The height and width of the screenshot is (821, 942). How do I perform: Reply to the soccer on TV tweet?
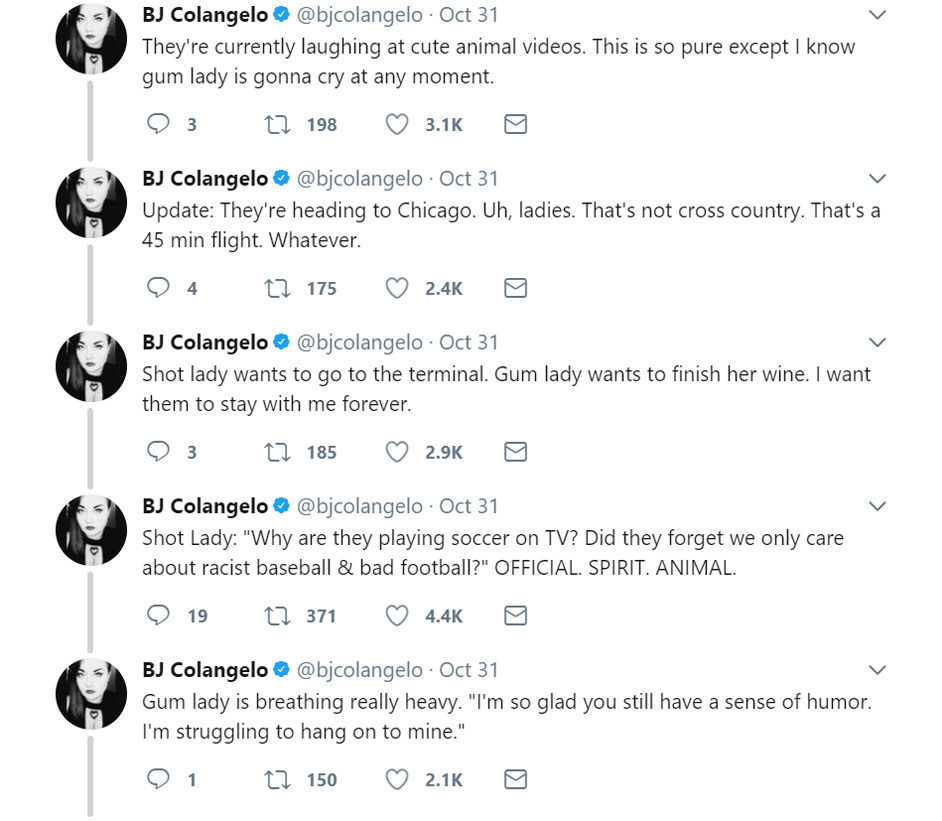pos(158,616)
